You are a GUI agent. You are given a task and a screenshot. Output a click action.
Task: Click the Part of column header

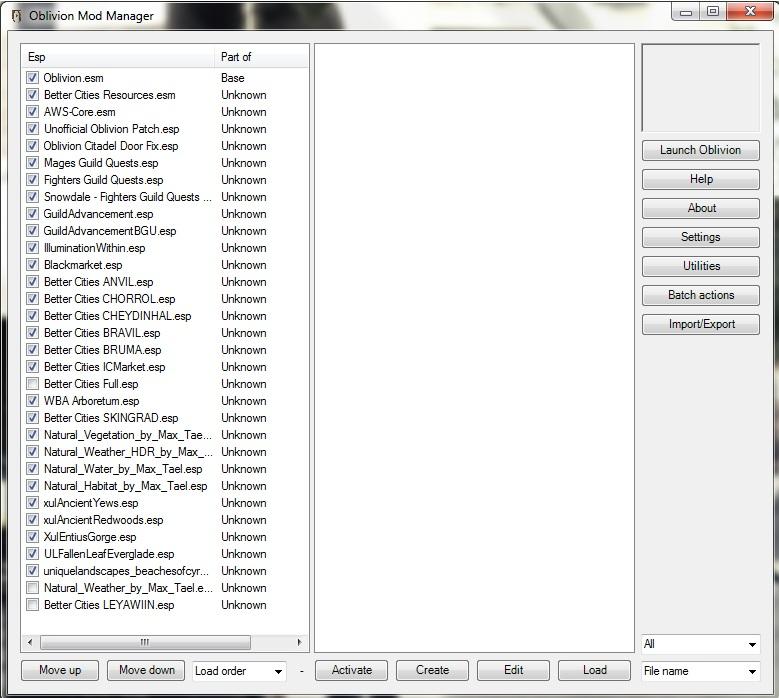pyautogui.click(x=261, y=57)
